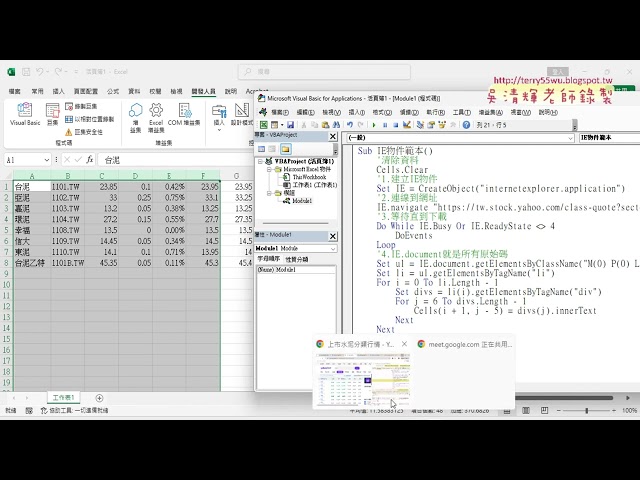Switch to 性質分類 tab in properties

click(x=297, y=259)
